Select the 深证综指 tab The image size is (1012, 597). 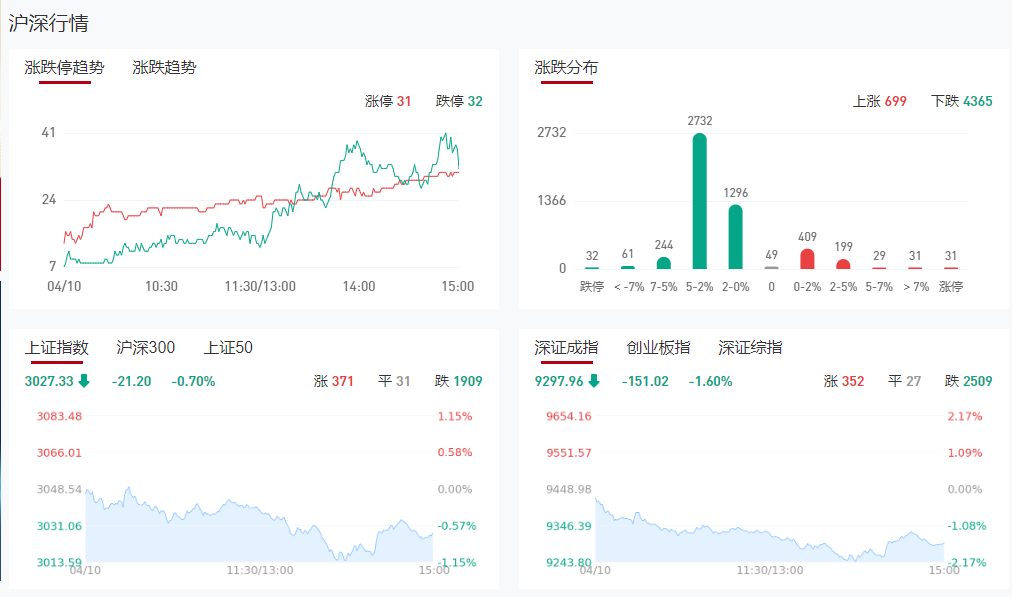pyautogui.click(x=750, y=348)
